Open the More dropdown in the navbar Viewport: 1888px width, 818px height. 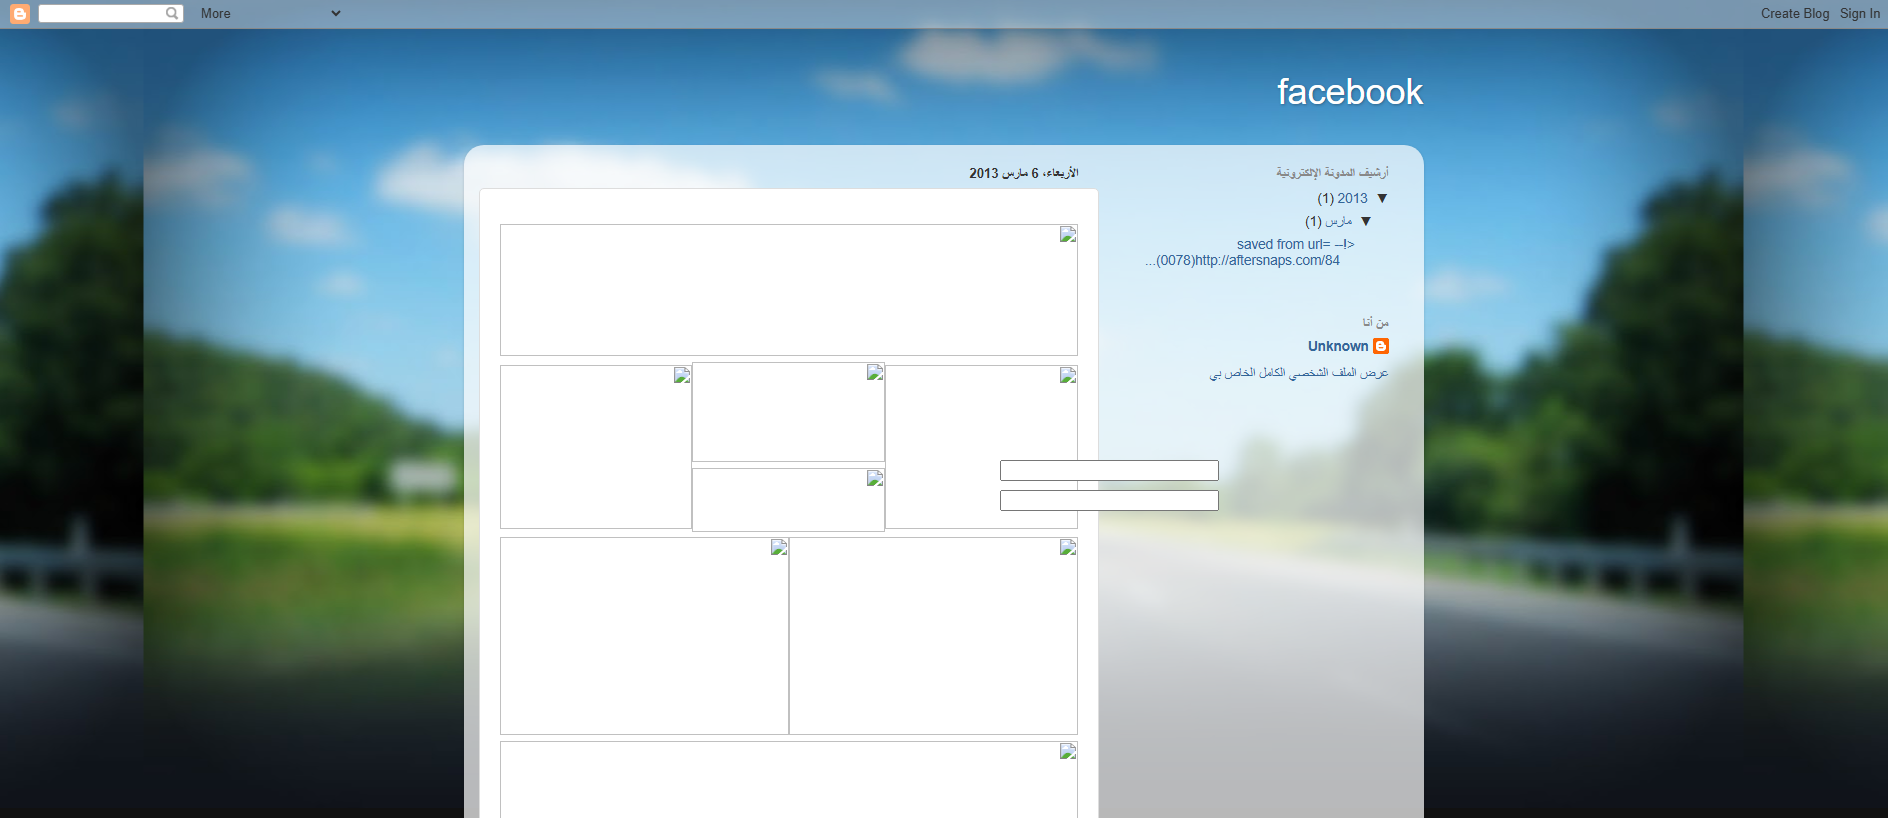[270, 13]
